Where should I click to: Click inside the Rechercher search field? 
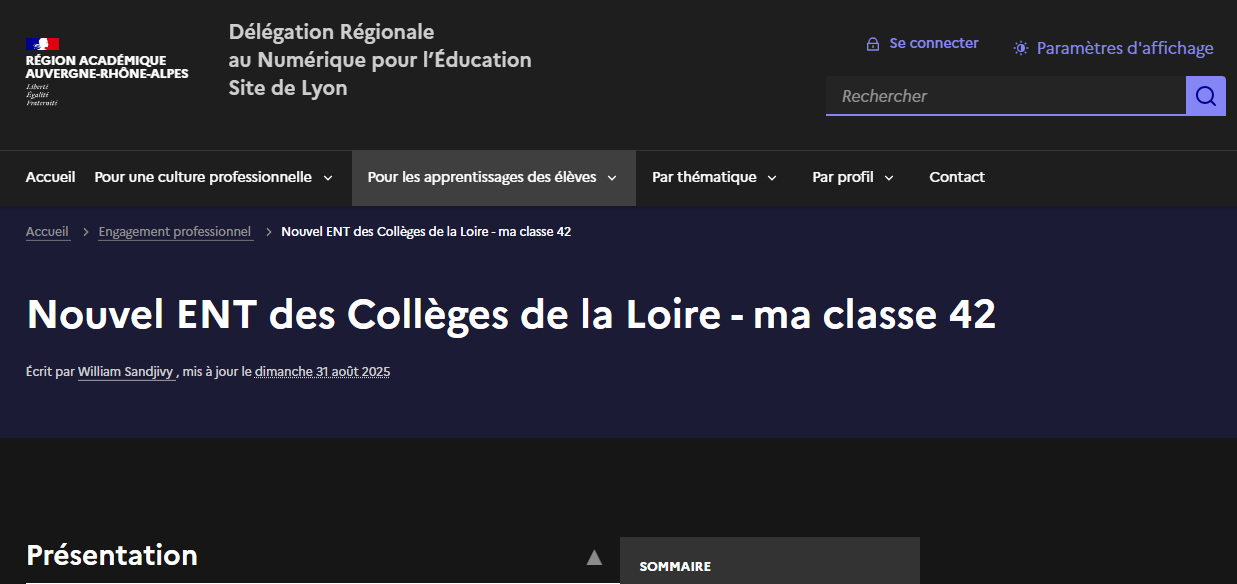click(1000, 95)
